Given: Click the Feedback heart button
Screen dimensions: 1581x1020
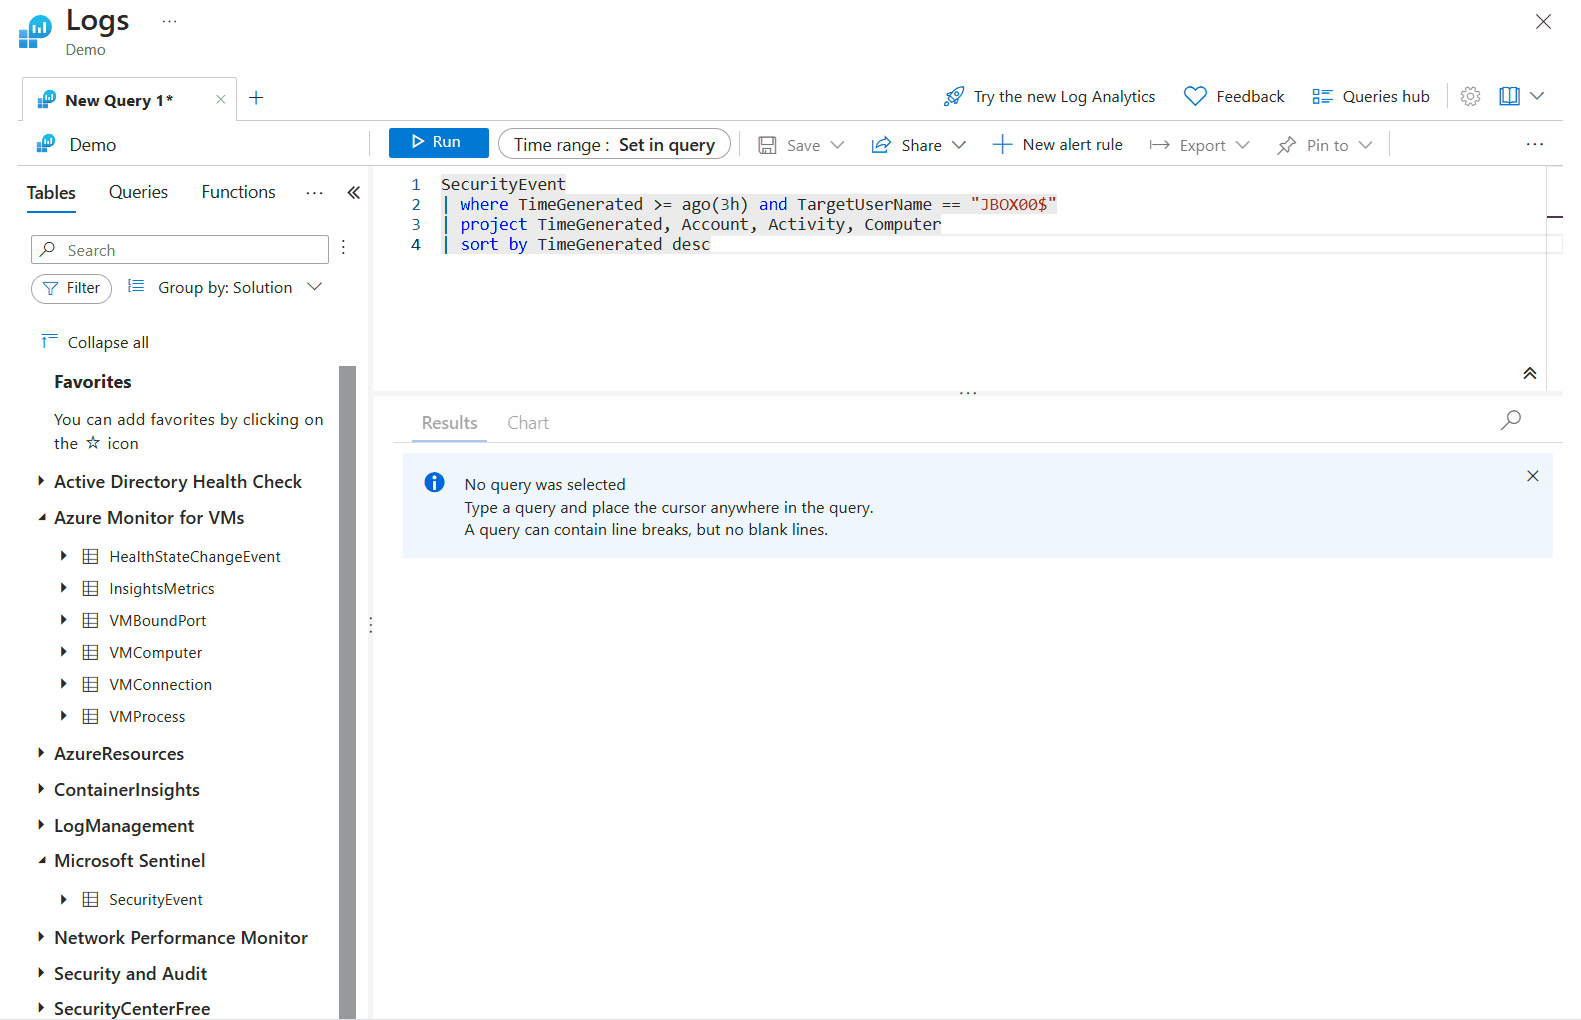Looking at the screenshot, I should [x=1234, y=96].
